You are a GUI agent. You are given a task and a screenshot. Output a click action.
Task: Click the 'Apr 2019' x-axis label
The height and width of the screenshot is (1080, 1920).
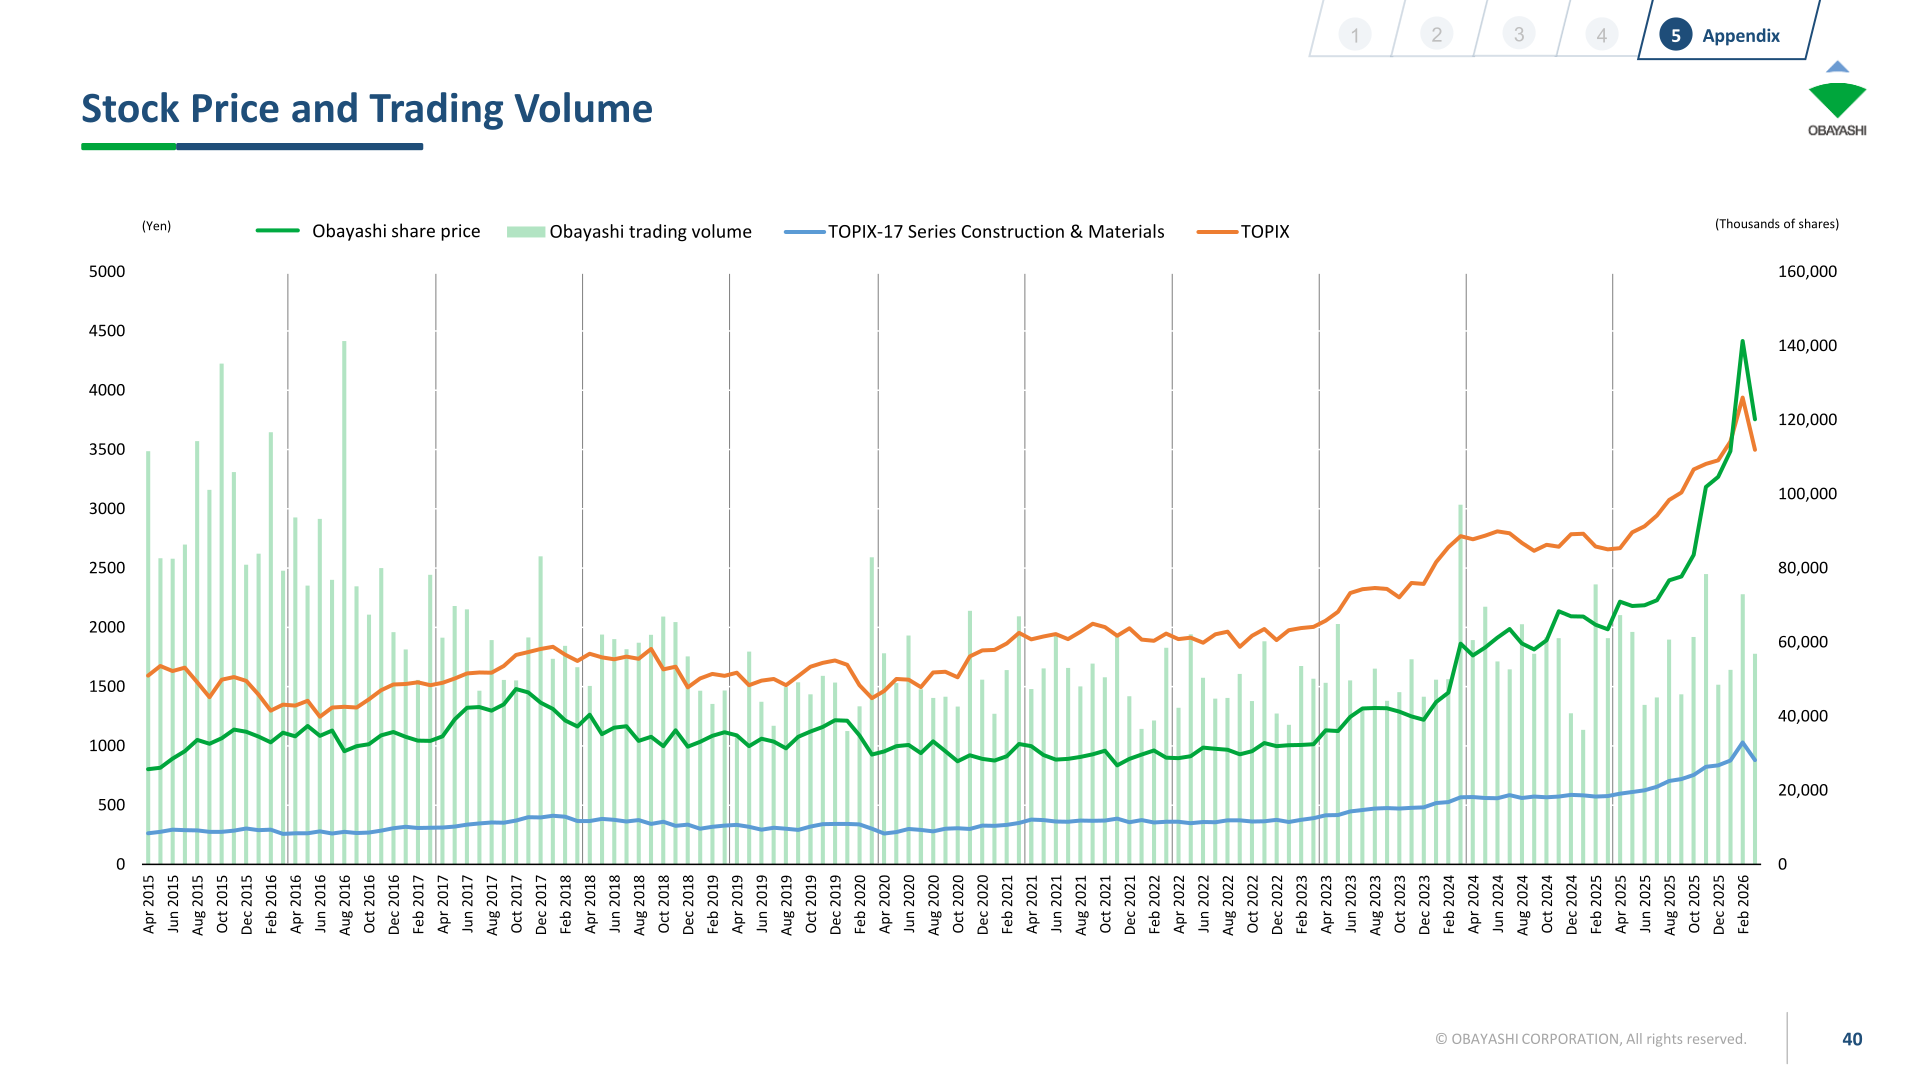(737, 905)
